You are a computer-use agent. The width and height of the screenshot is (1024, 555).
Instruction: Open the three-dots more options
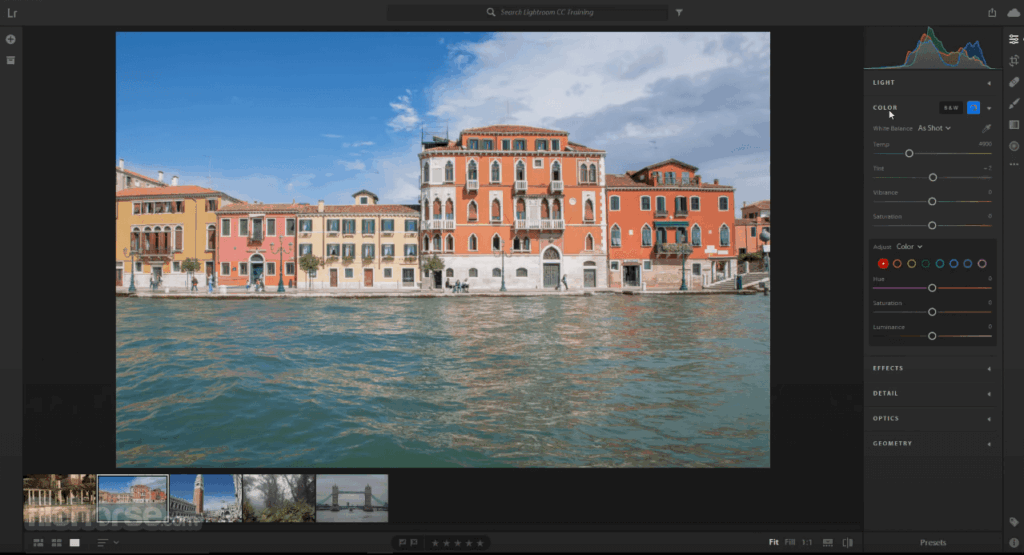[1014, 165]
